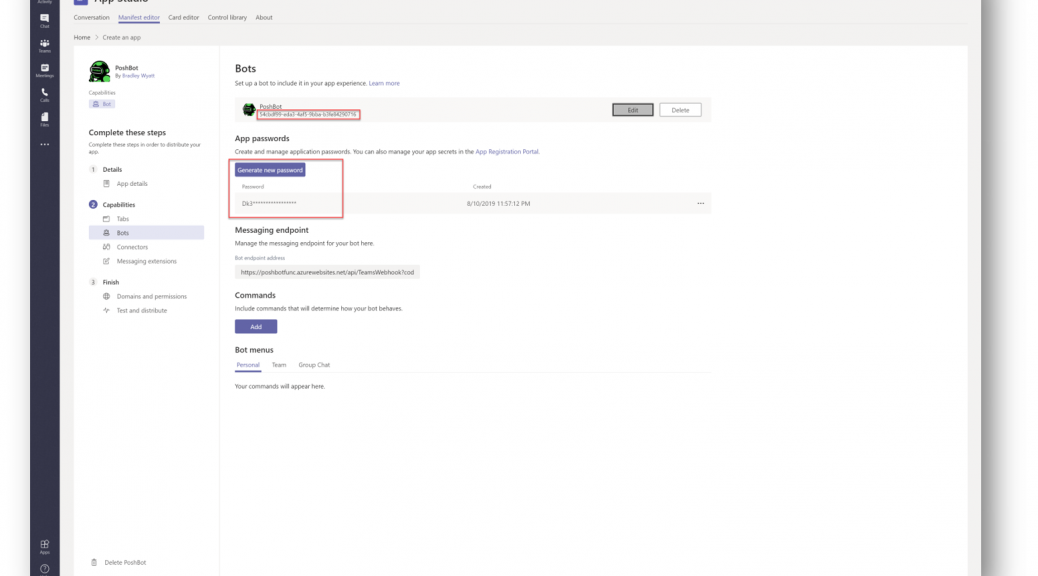
Task: Click the Finish step heading
Action: [x=111, y=282]
